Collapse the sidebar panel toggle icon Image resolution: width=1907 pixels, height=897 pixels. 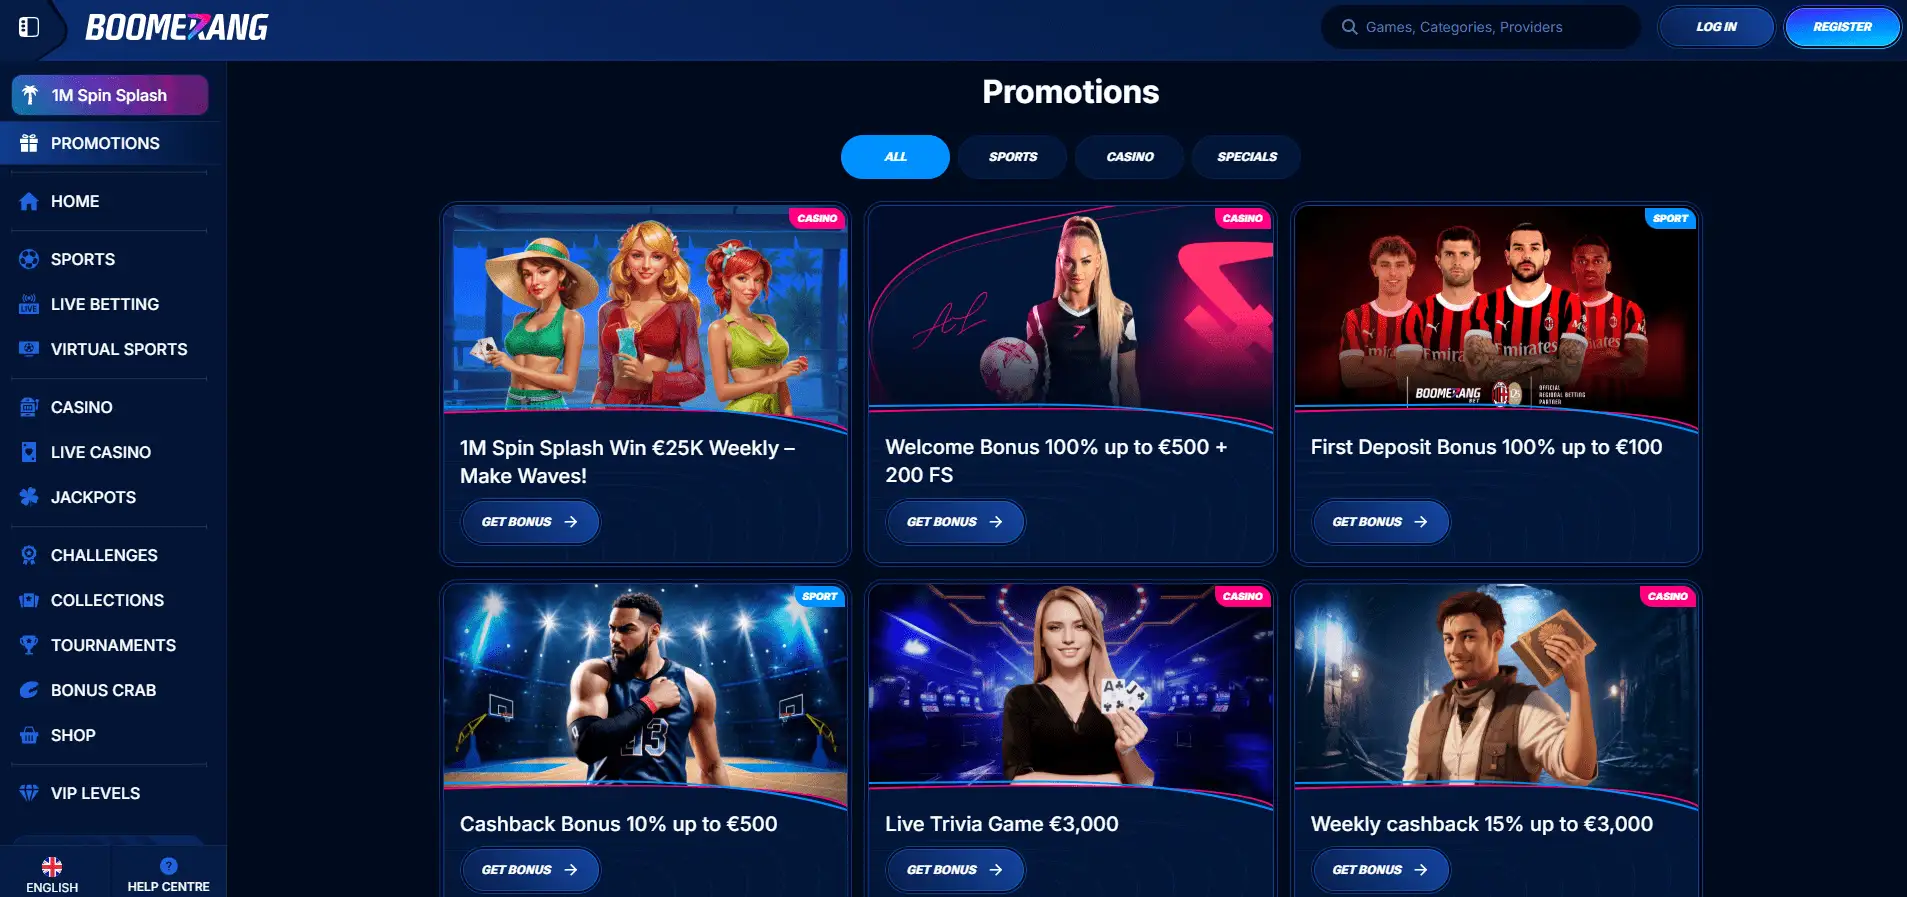click(x=29, y=27)
